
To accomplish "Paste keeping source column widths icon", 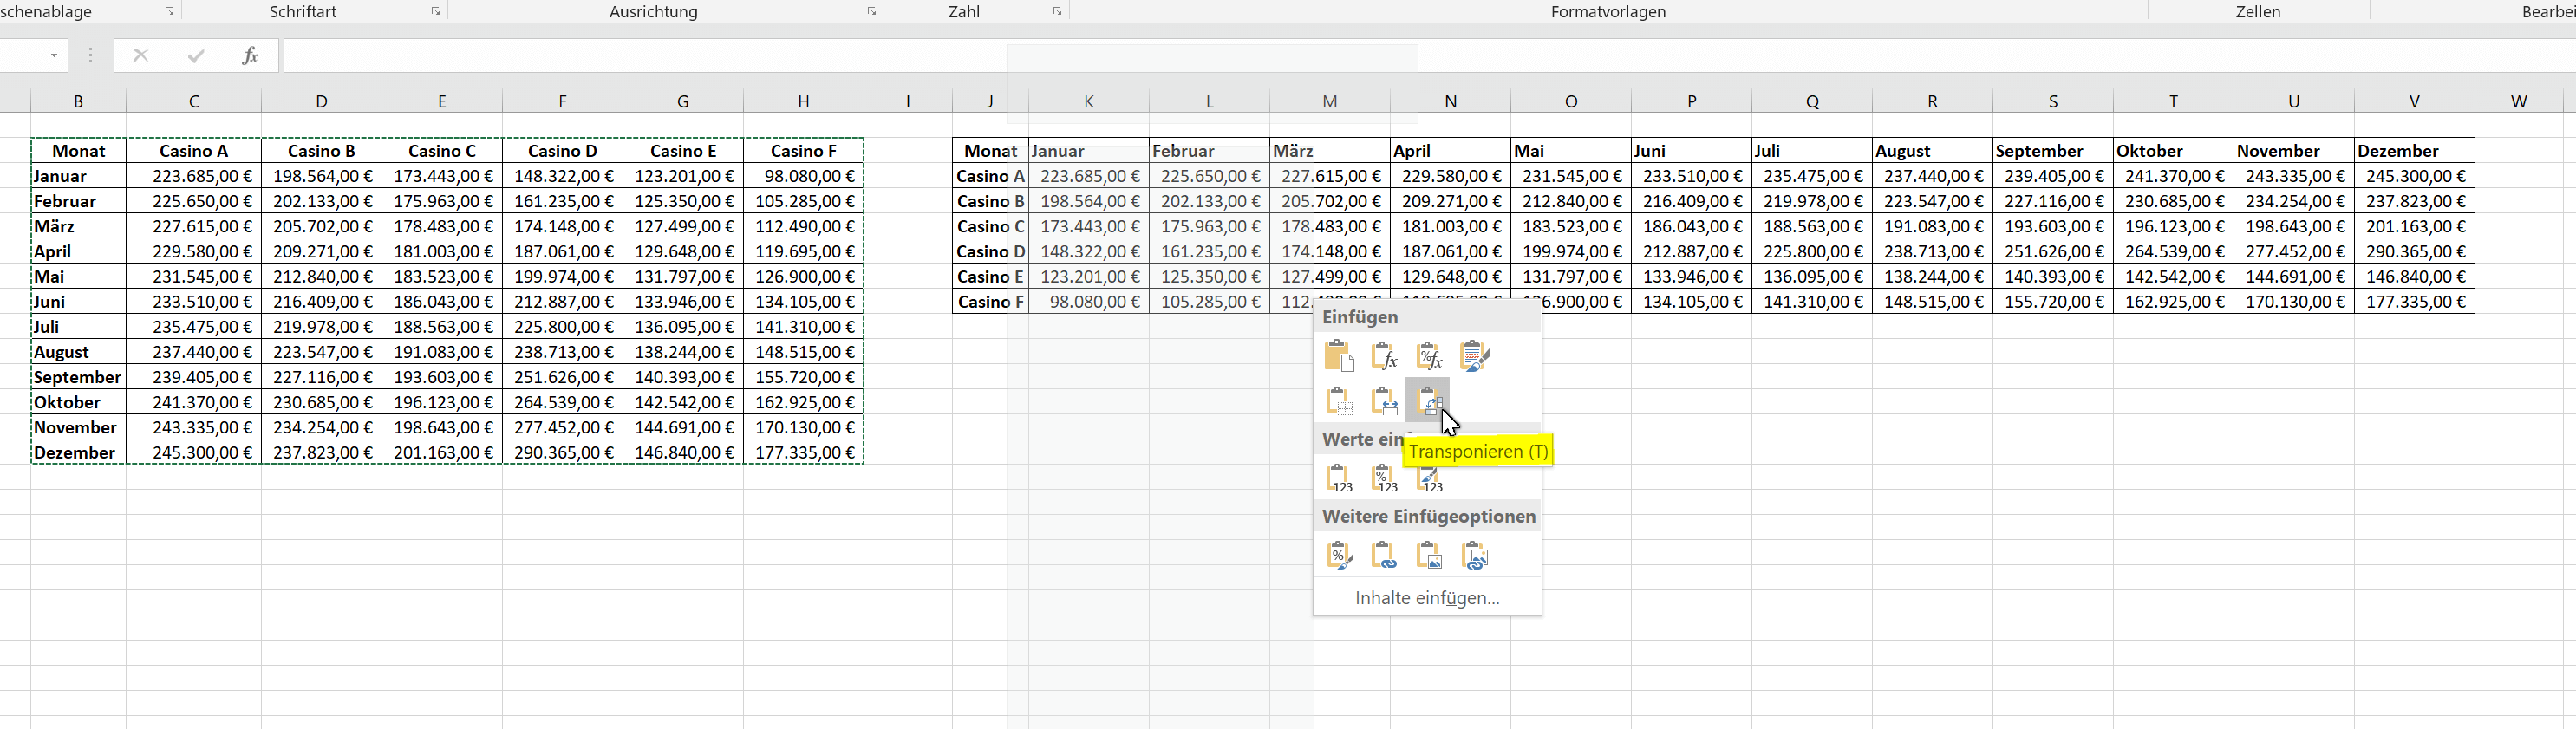I will pos(1384,401).
